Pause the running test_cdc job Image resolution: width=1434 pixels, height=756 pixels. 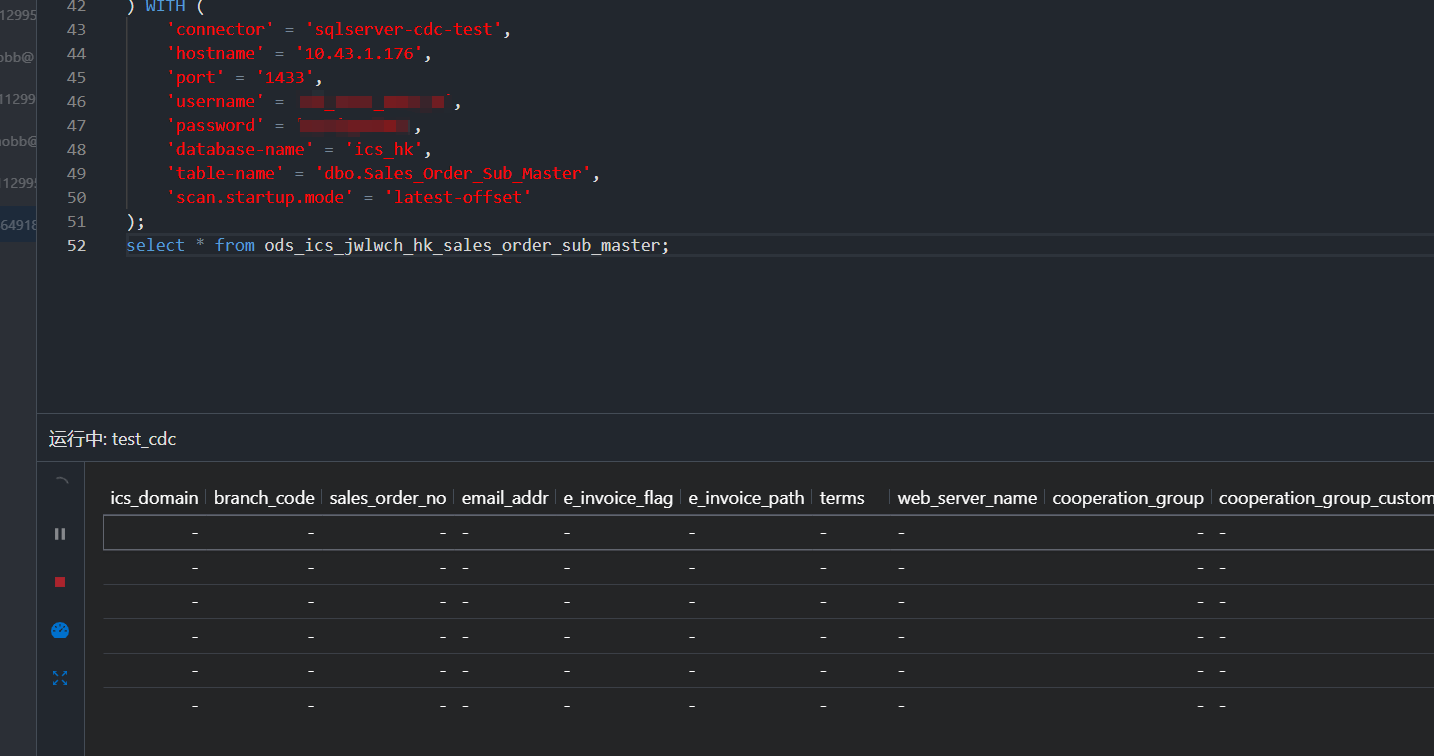coord(60,534)
